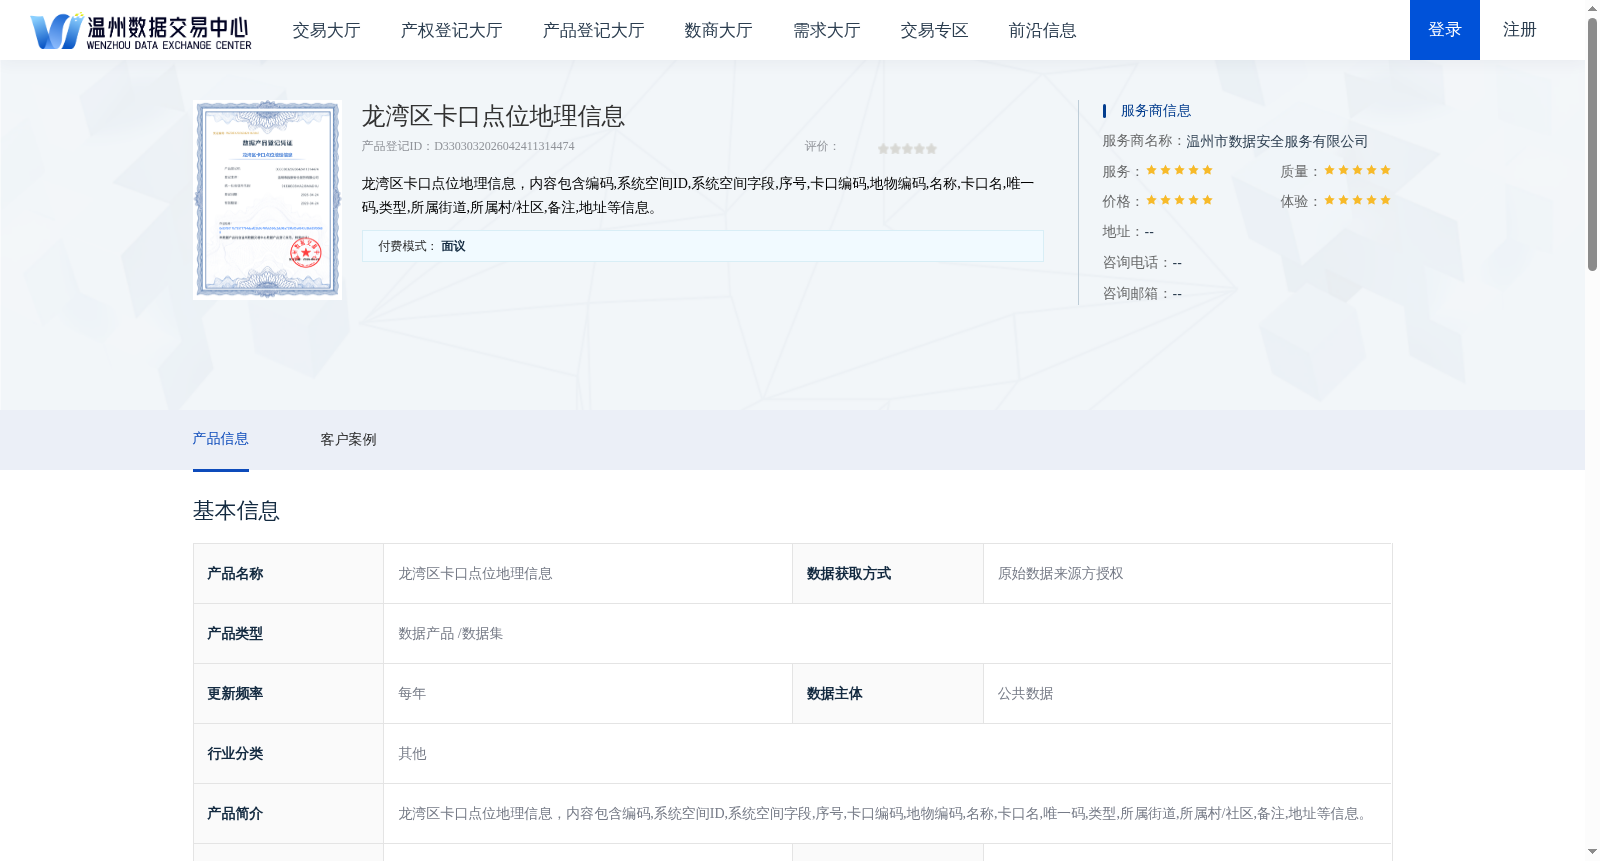
Task: Click the Wenzhou Data Exchange Center logo
Action: [x=141, y=31]
